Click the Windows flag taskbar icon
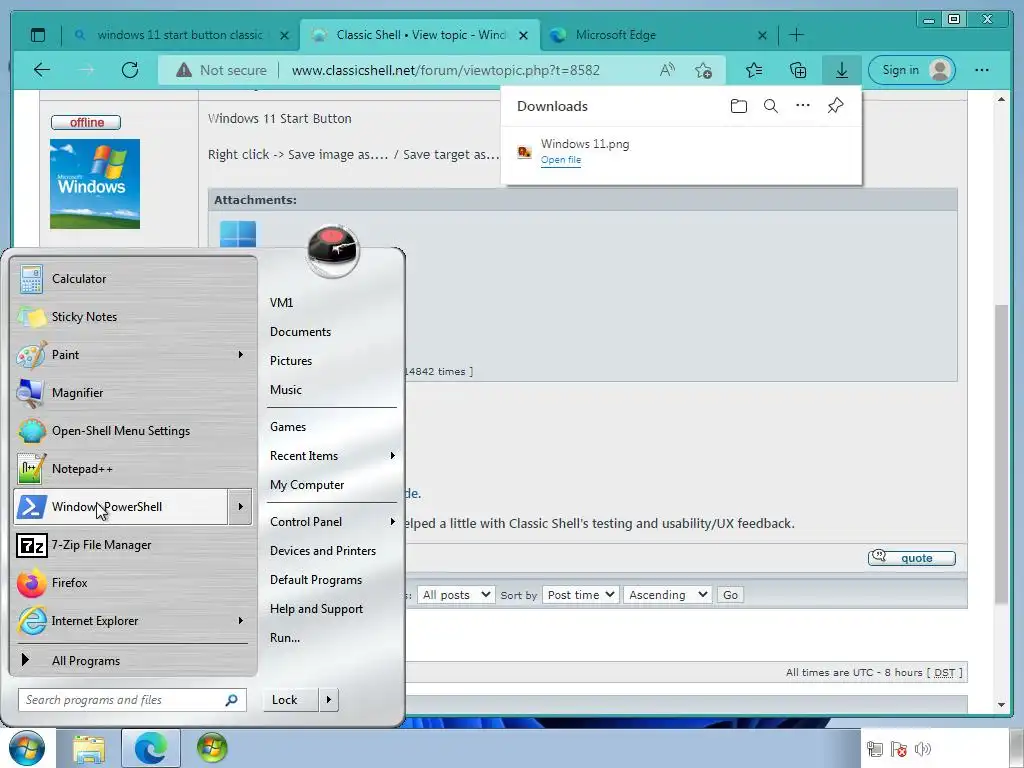1024x768 pixels. click(212, 748)
